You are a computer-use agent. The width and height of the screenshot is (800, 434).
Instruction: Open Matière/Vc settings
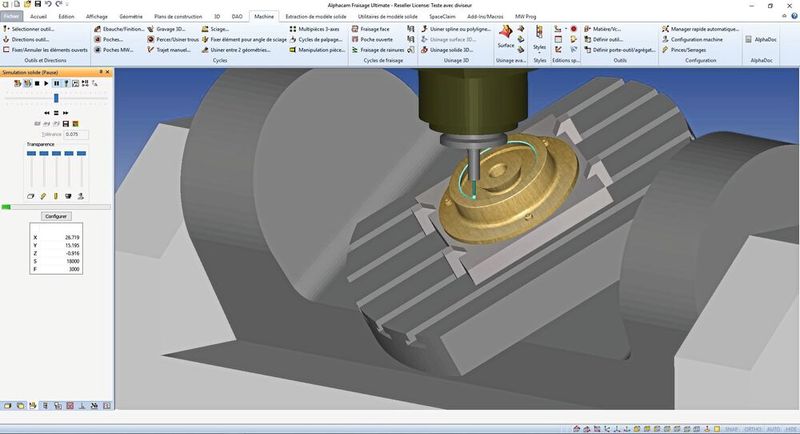(x=602, y=29)
